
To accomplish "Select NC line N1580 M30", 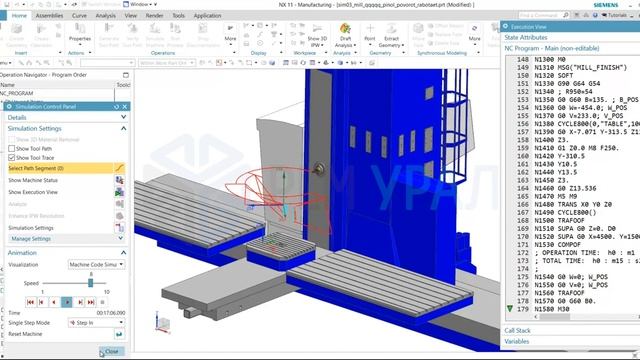I will [552, 309].
